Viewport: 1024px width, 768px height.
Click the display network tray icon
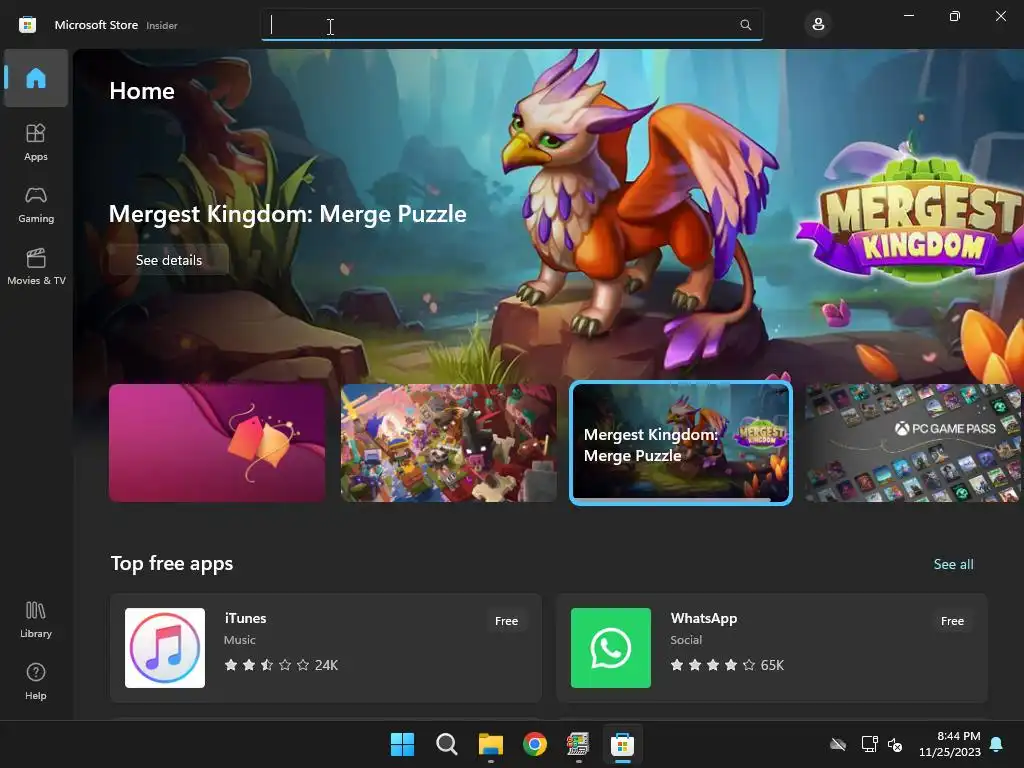tap(869, 744)
